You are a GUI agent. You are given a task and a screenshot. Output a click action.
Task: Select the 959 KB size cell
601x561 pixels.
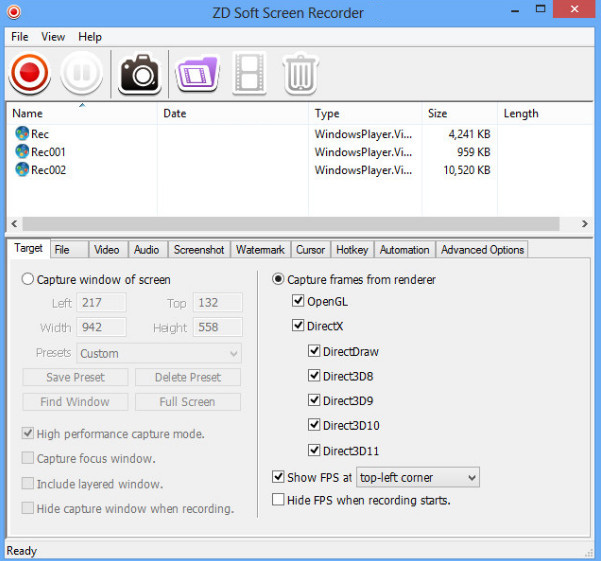pos(473,152)
